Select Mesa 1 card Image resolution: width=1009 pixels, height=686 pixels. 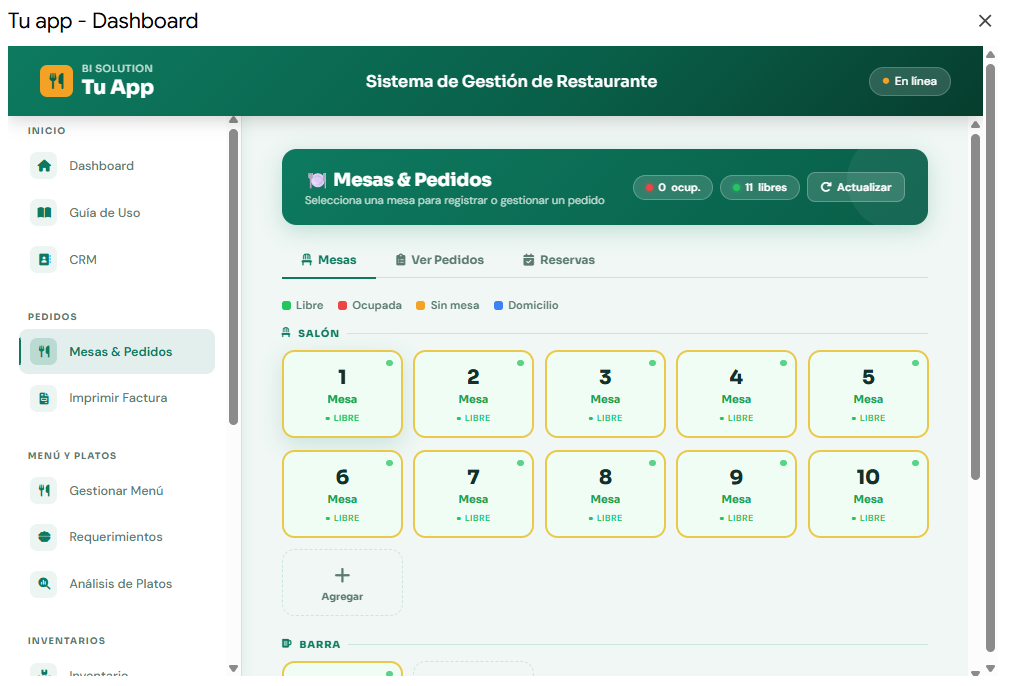[x=342, y=394]
